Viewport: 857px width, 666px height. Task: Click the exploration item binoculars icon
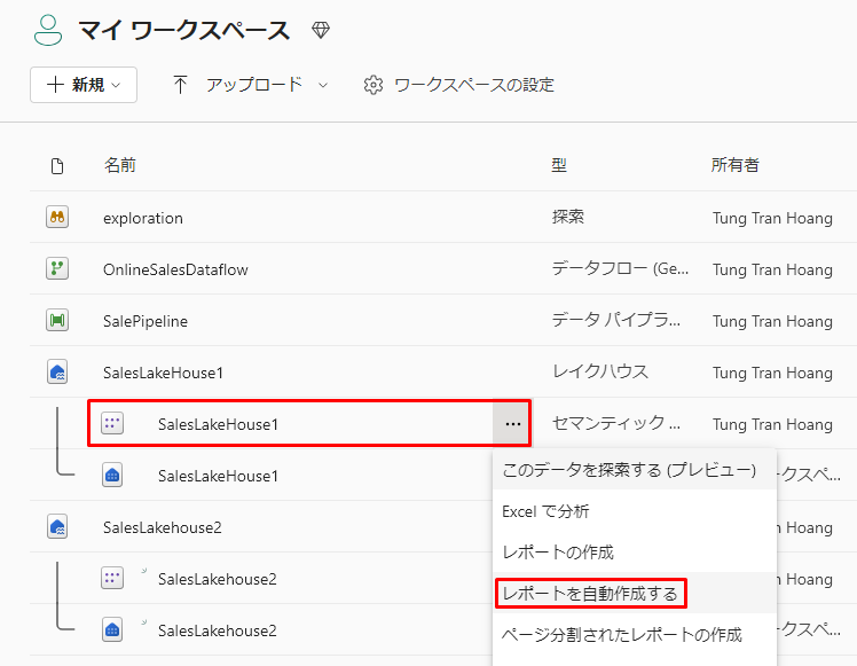click(57, 217)
